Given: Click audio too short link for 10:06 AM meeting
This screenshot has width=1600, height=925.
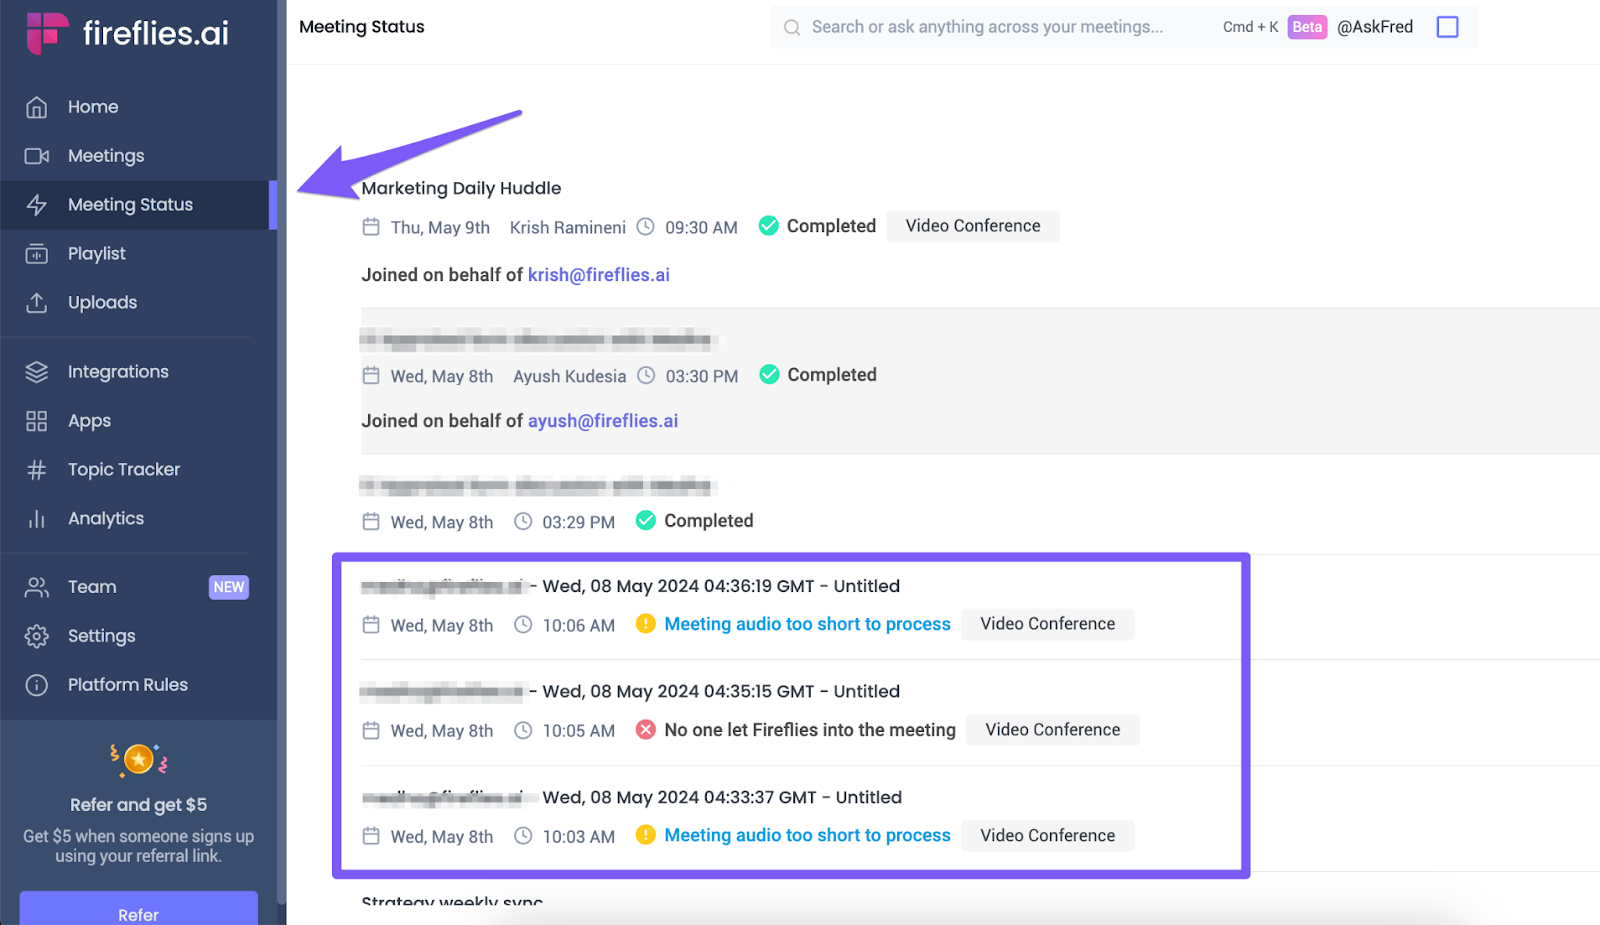Looking at the screenshot, I should click(807, 624).
